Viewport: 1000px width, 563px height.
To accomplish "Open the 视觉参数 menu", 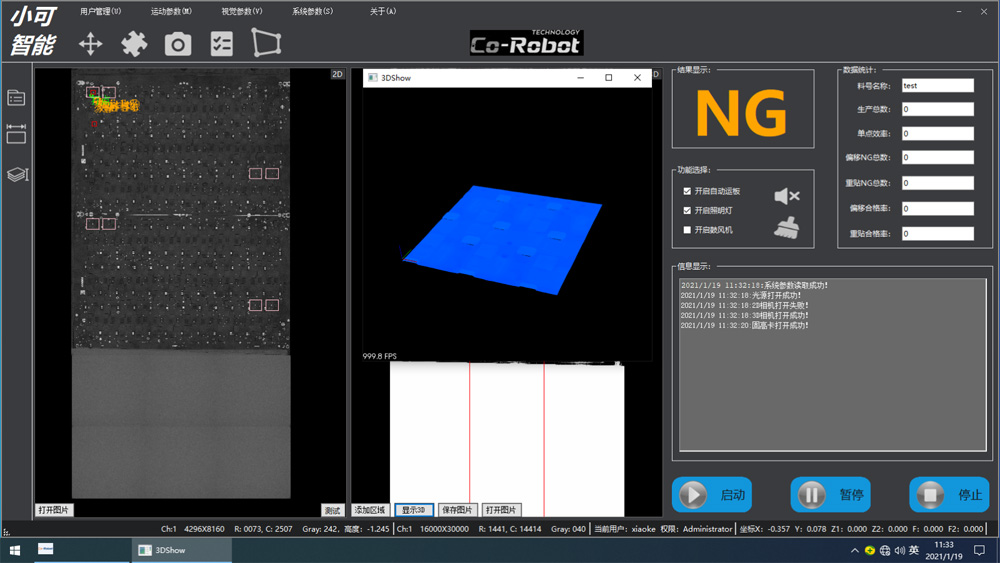I will [241, 12].
